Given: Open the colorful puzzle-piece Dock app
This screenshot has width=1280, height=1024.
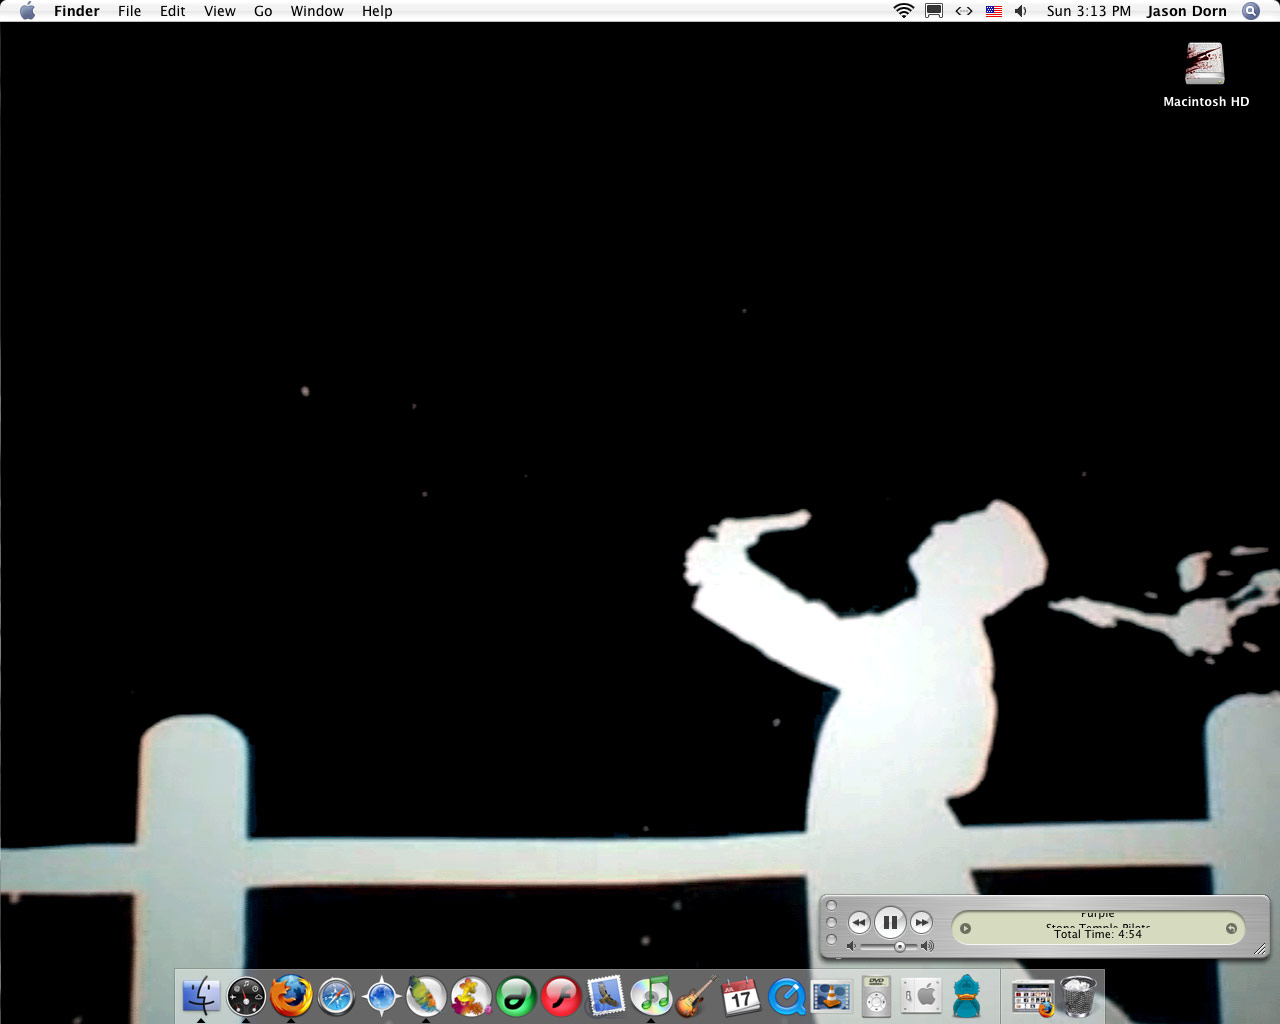Looking at the screenshot, I should (x=471, y=996).
